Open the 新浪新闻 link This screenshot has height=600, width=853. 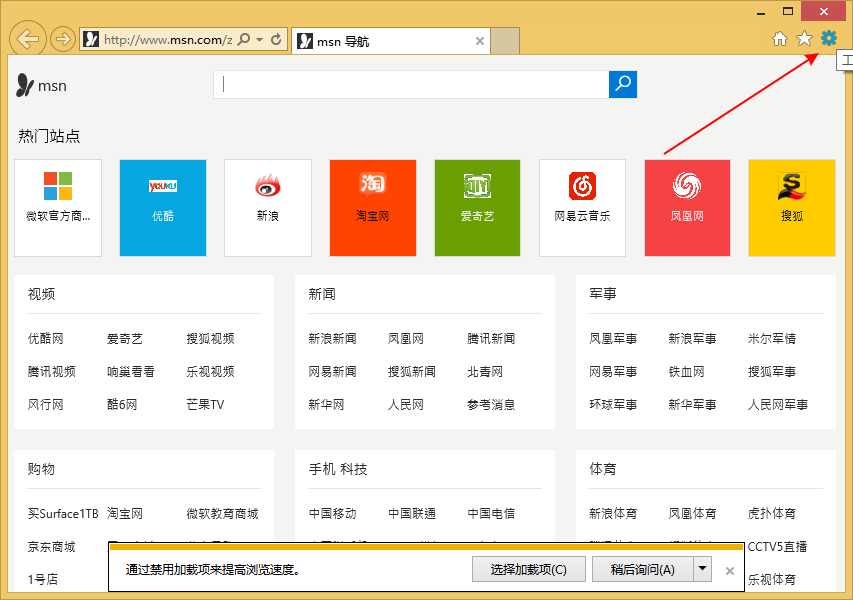coord(332,339)
